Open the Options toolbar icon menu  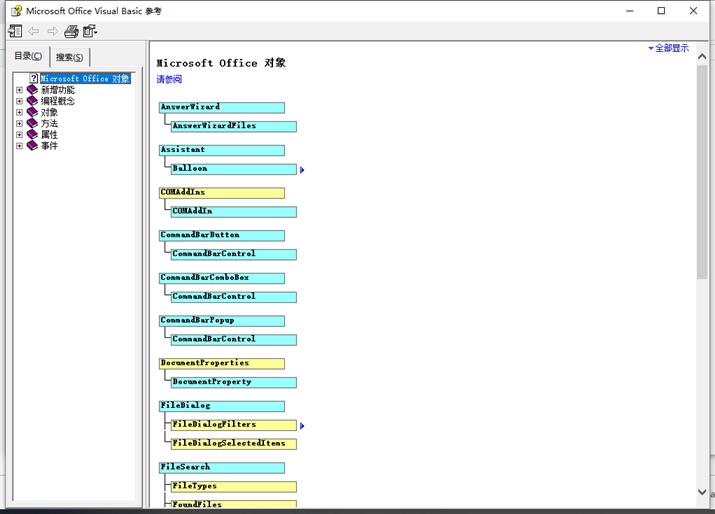tap(90, 31)
